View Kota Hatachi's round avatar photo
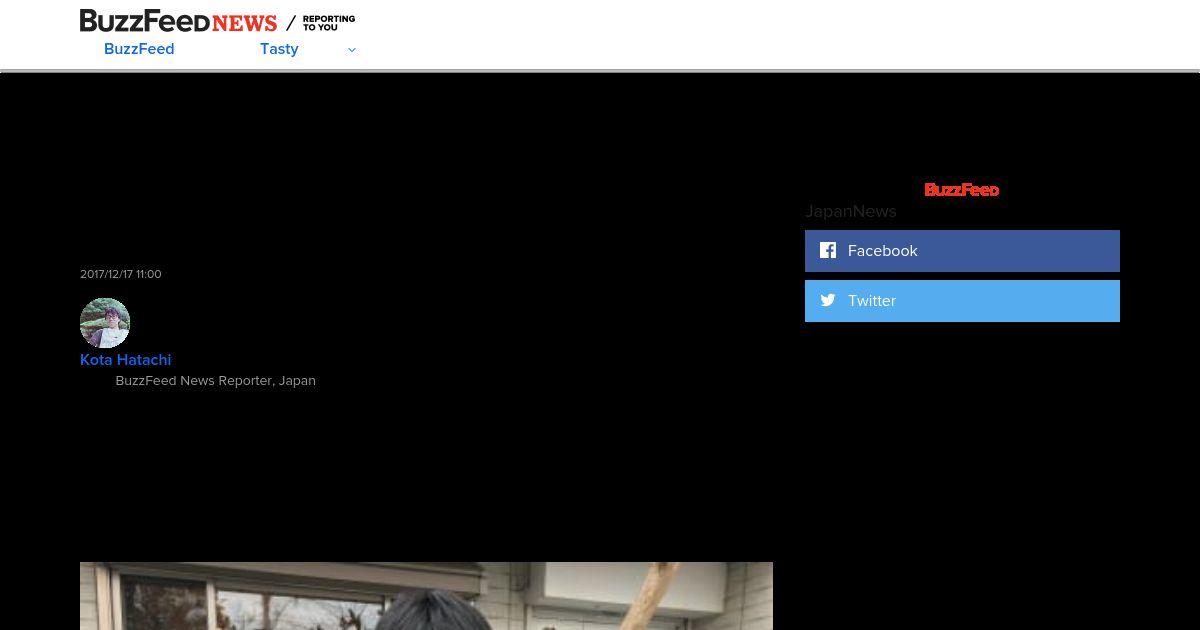 (x=105, y=323)
